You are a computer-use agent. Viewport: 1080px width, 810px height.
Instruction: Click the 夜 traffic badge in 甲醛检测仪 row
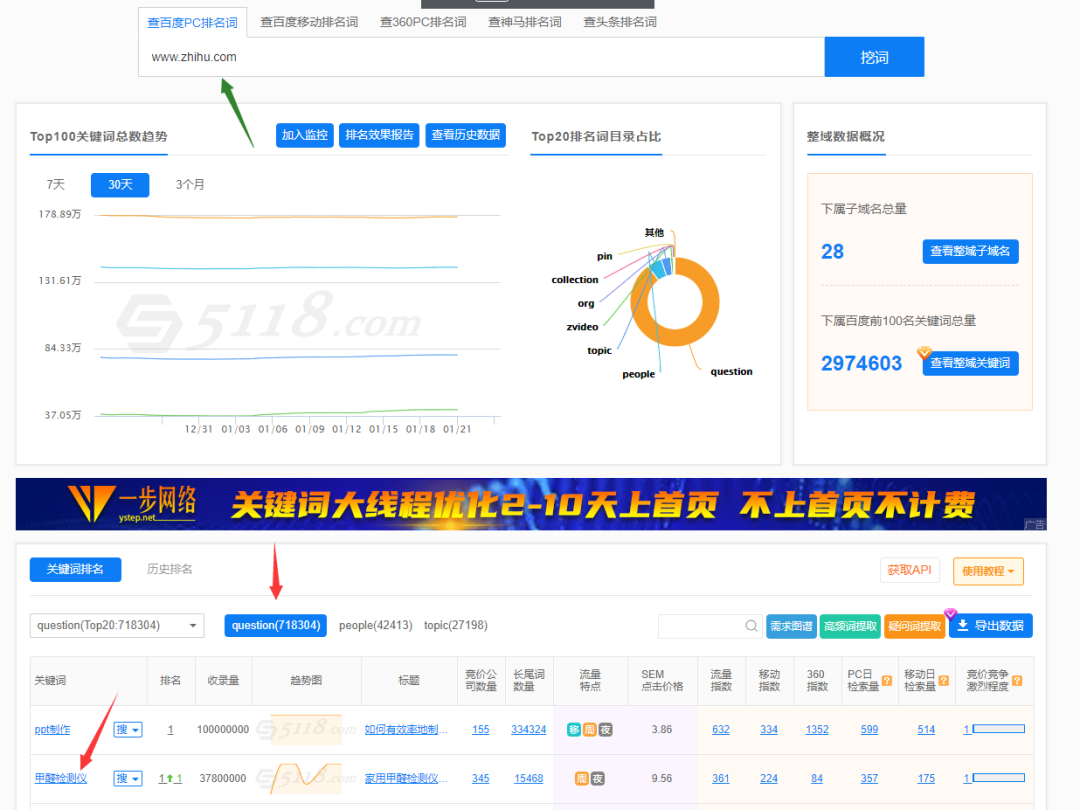pyautogui.click(x=597, y=778)
